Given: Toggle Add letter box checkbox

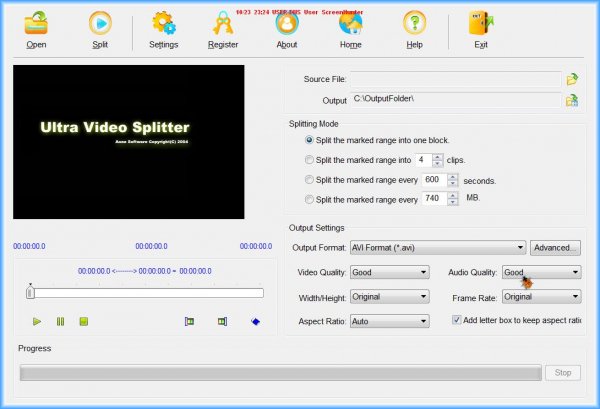Looking at the screenshot, I should tap(456, 320).
